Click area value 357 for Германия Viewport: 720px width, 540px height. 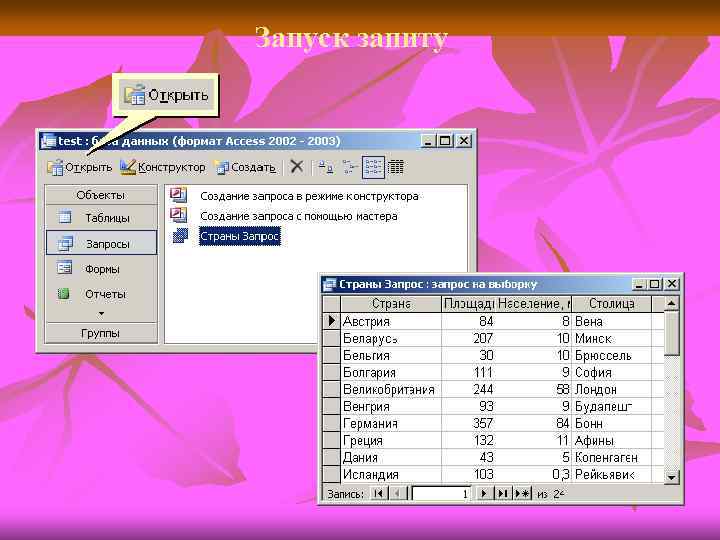tap(468, 423)
